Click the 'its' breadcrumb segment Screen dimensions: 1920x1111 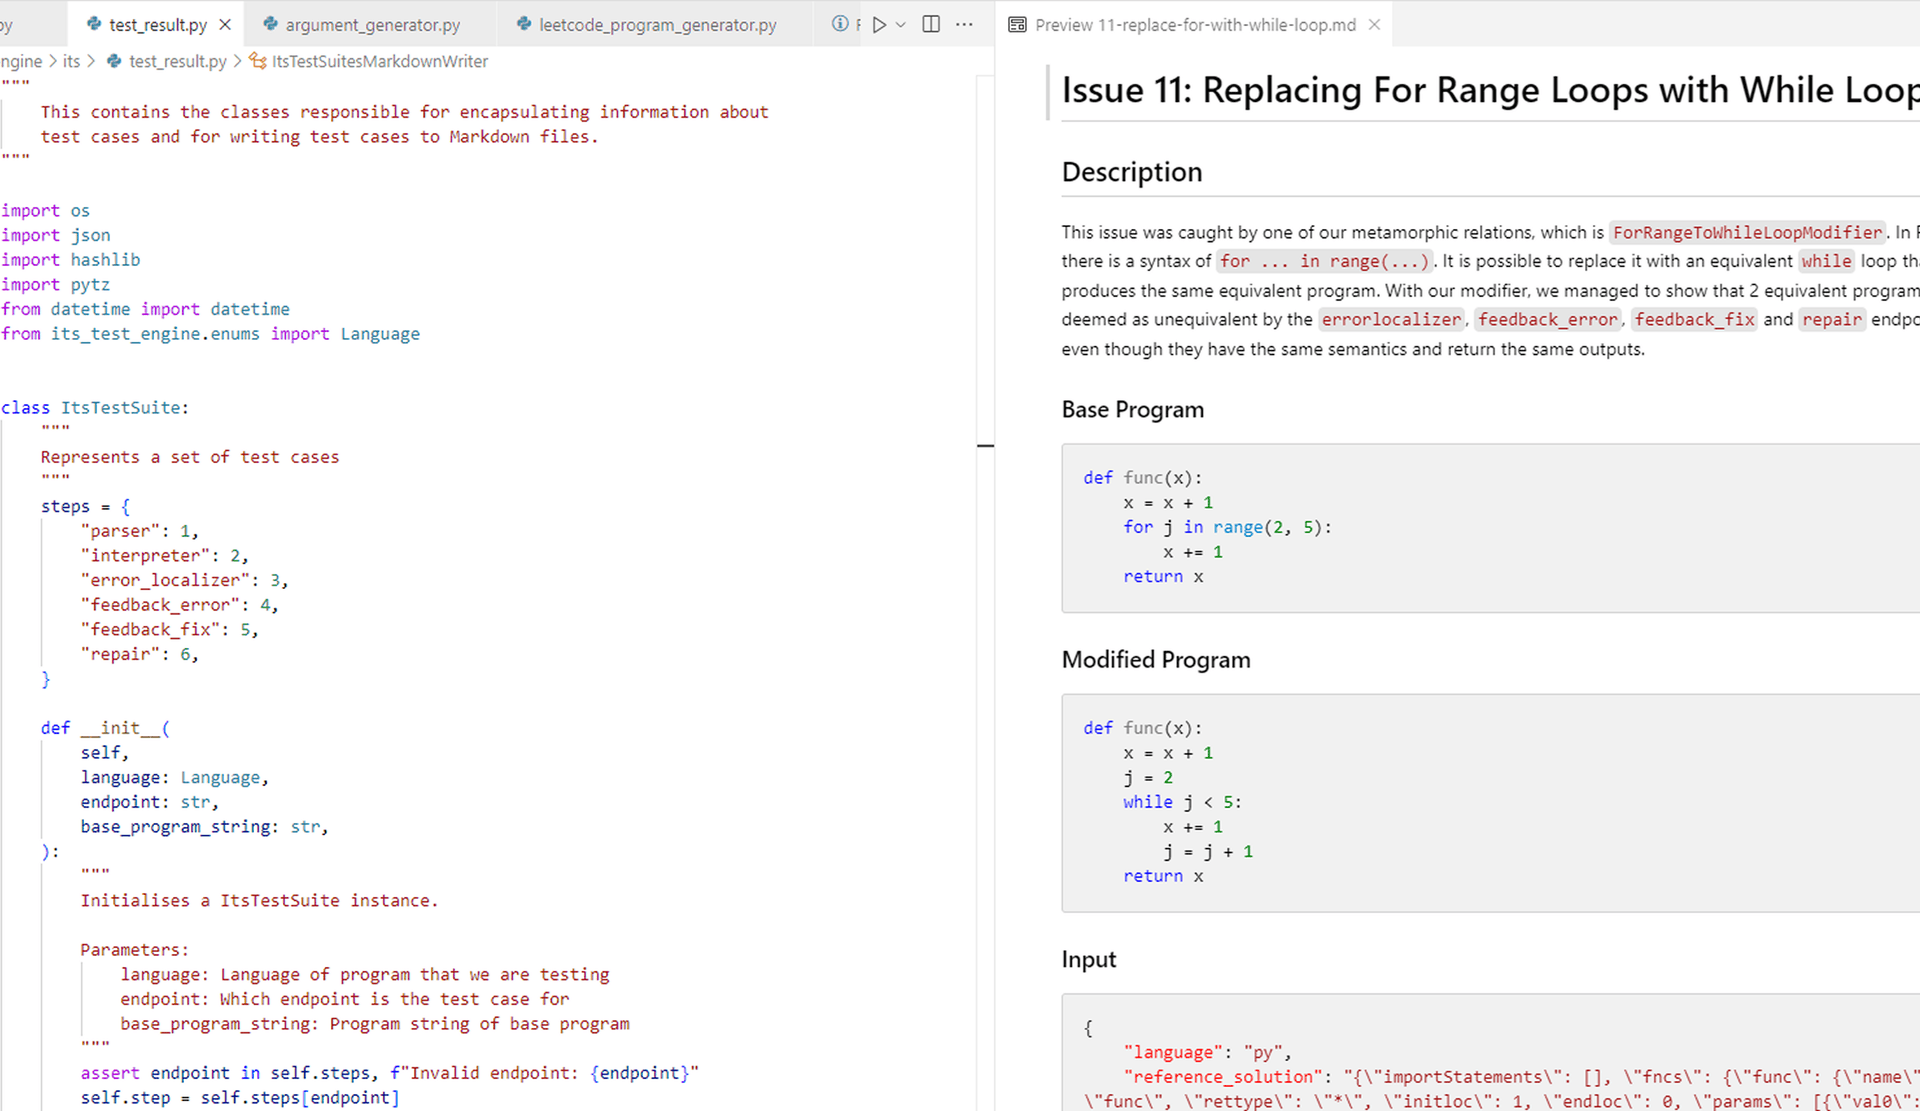pos(71,61)
